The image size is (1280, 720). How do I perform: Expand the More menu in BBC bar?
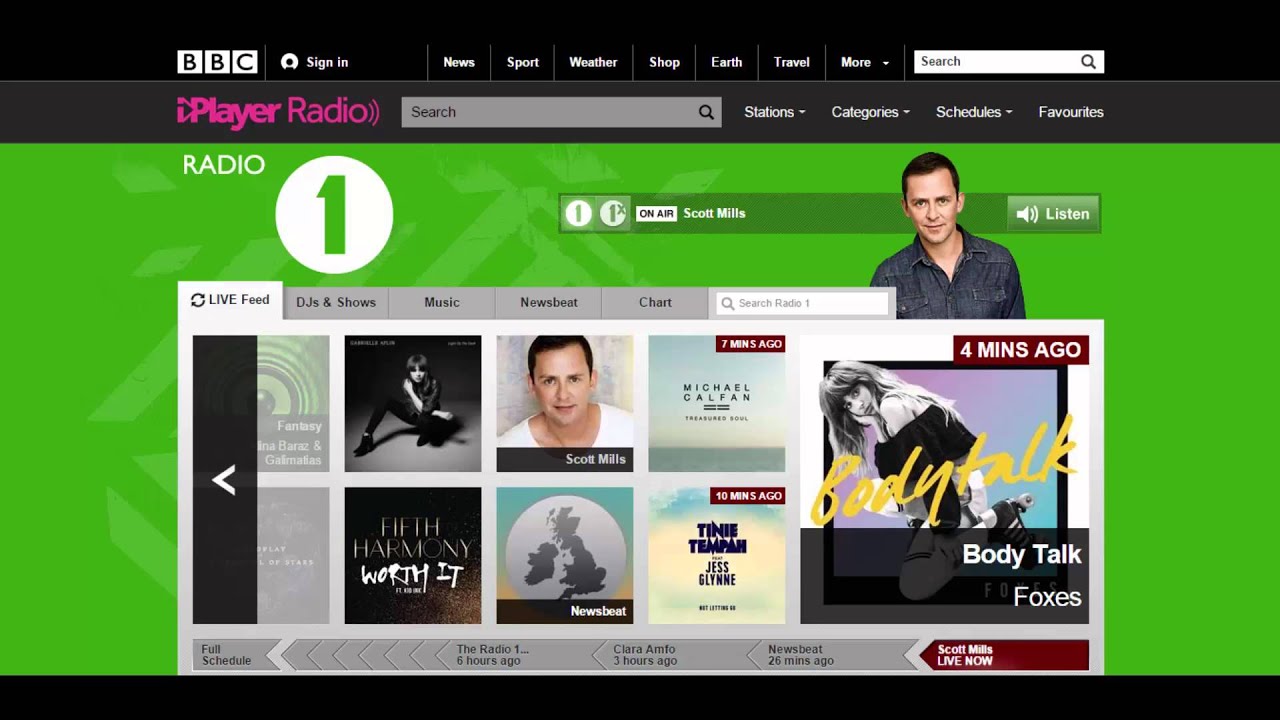click(x=865, y=62)
